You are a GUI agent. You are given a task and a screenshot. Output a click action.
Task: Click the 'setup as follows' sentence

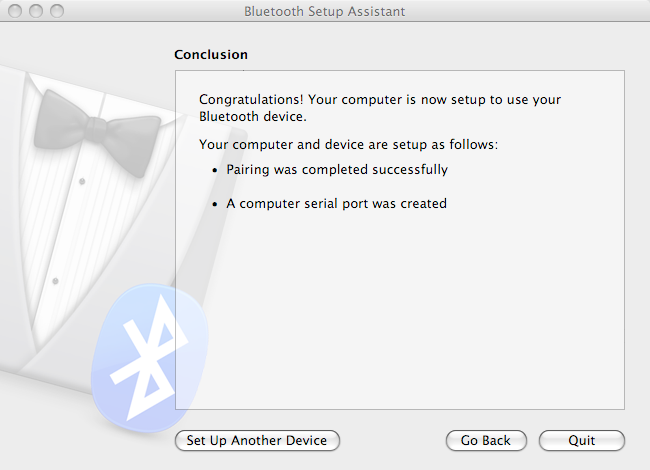click(x=348, y=145)
